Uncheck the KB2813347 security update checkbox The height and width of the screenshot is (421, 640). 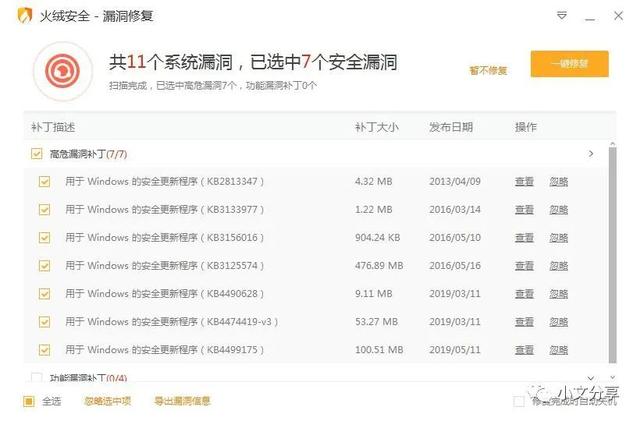pos(44,182)
